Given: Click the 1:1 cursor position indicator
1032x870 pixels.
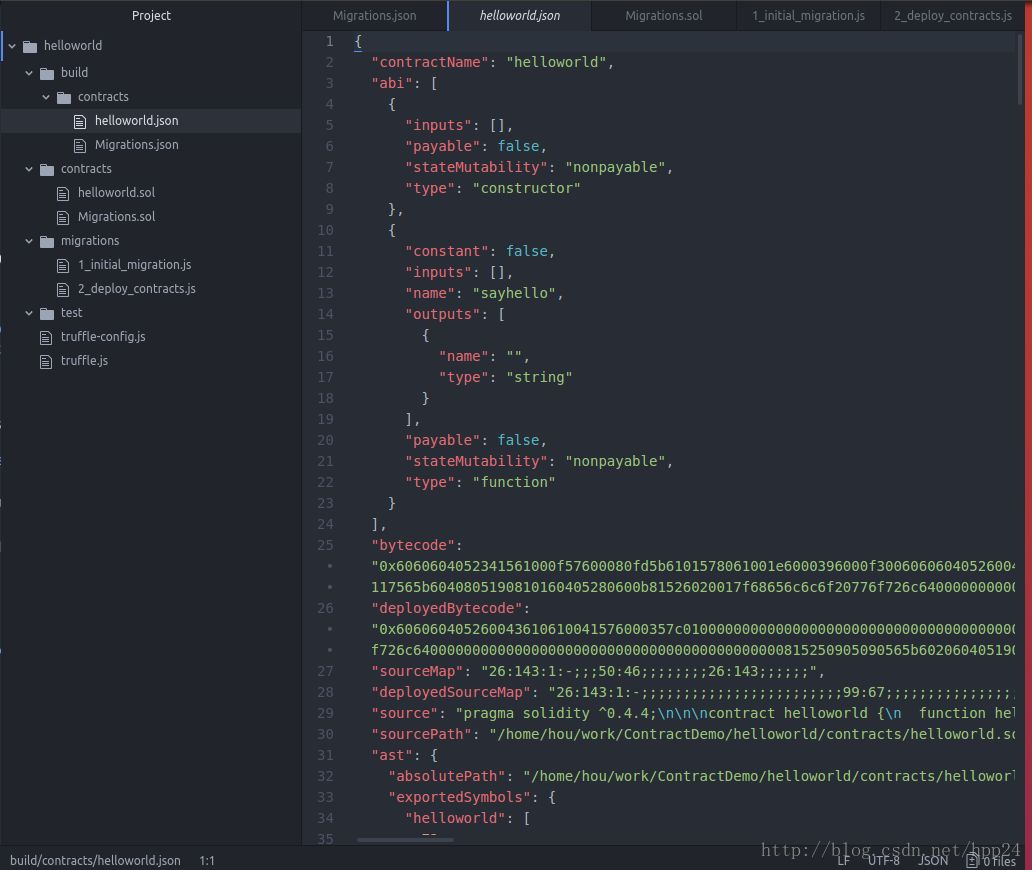Looking at the screenshot, I should tap(207, 861).
